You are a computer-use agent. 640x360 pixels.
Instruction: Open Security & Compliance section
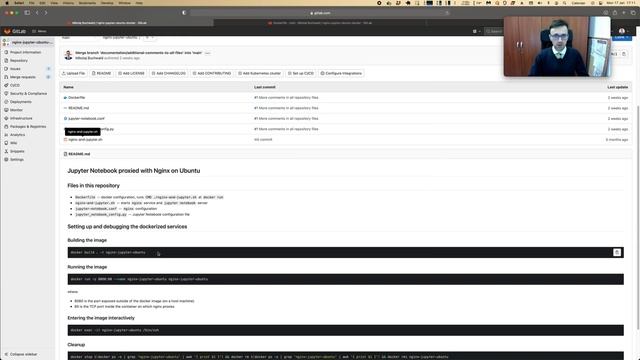click(x=28, y=93)
